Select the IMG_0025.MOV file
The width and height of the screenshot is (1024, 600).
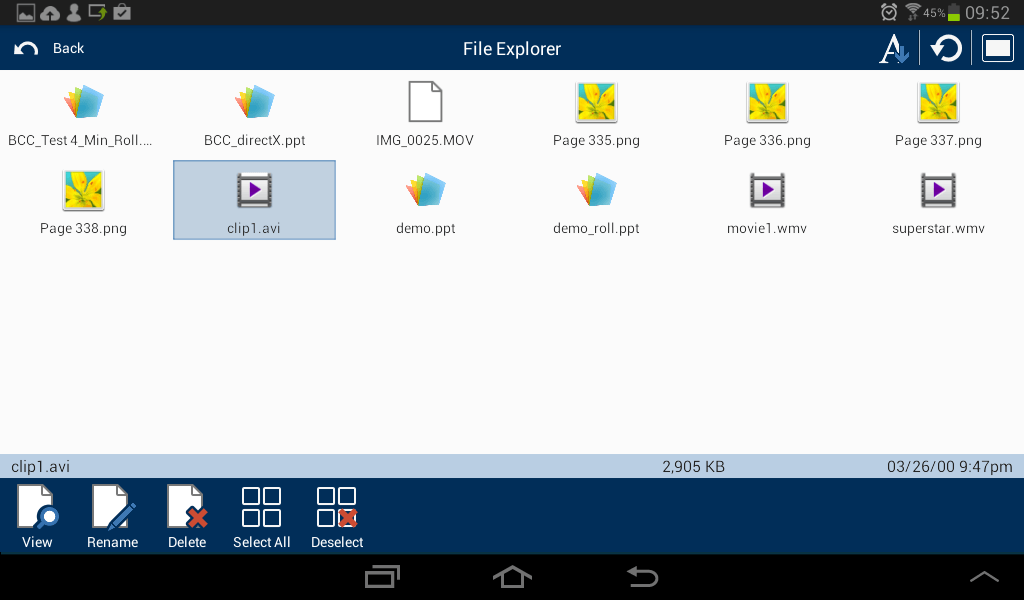point(425,113)
